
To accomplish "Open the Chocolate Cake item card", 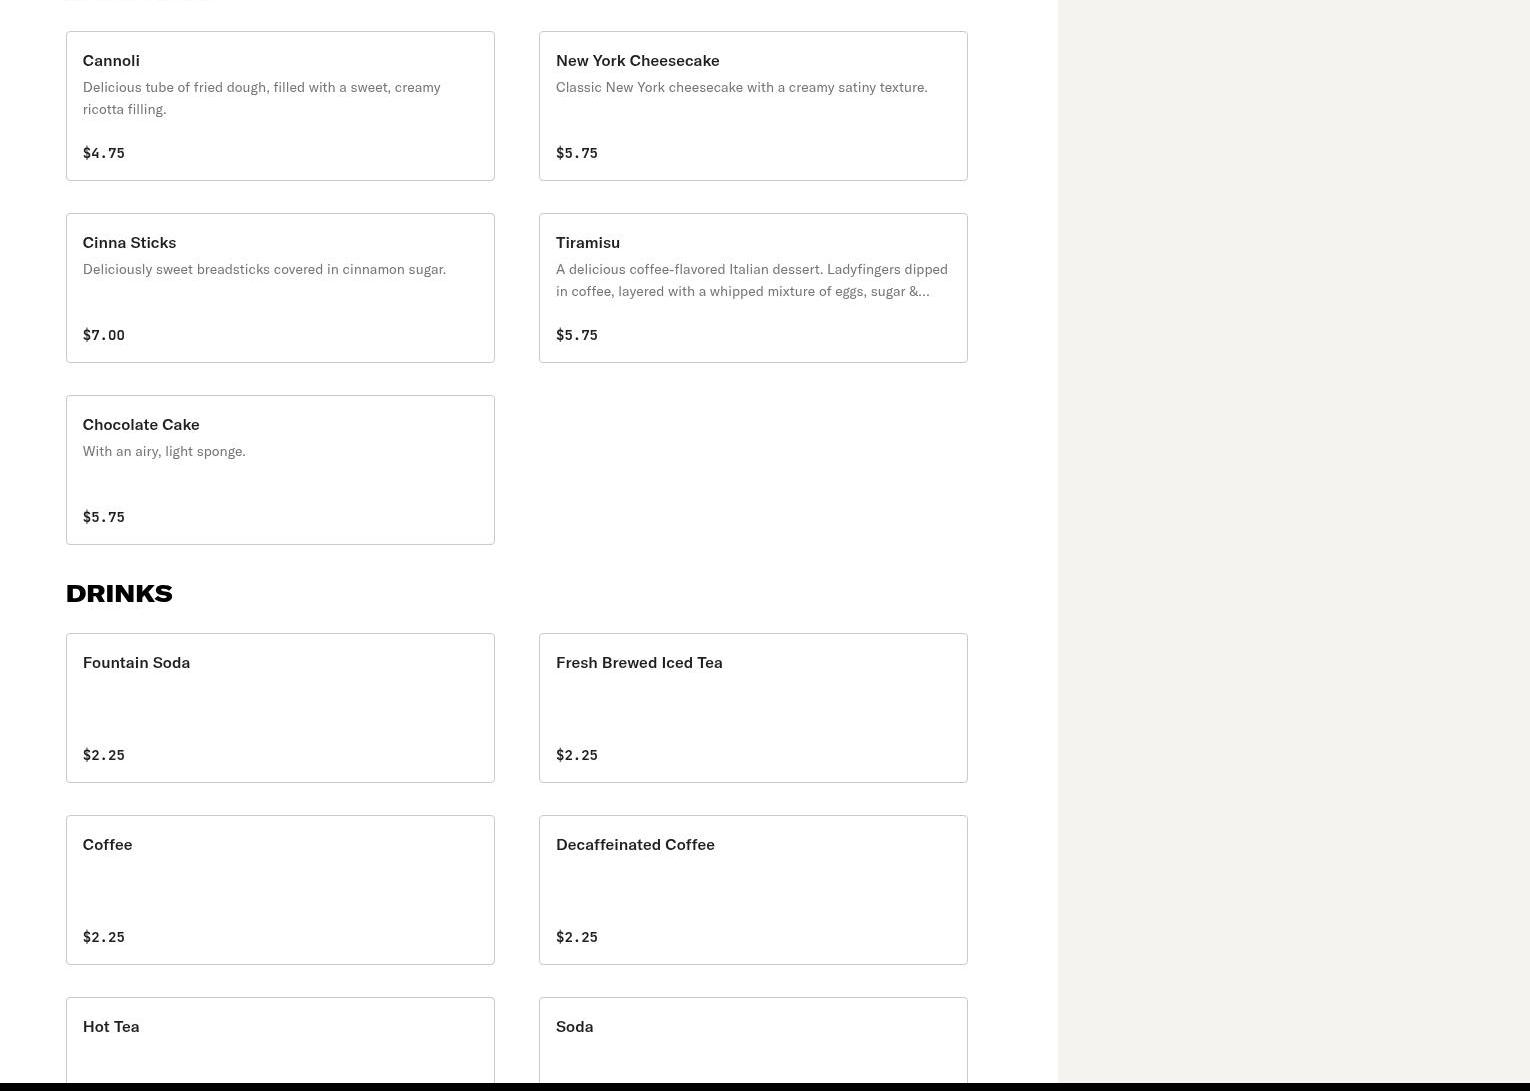I will click(x=280, y=470).
